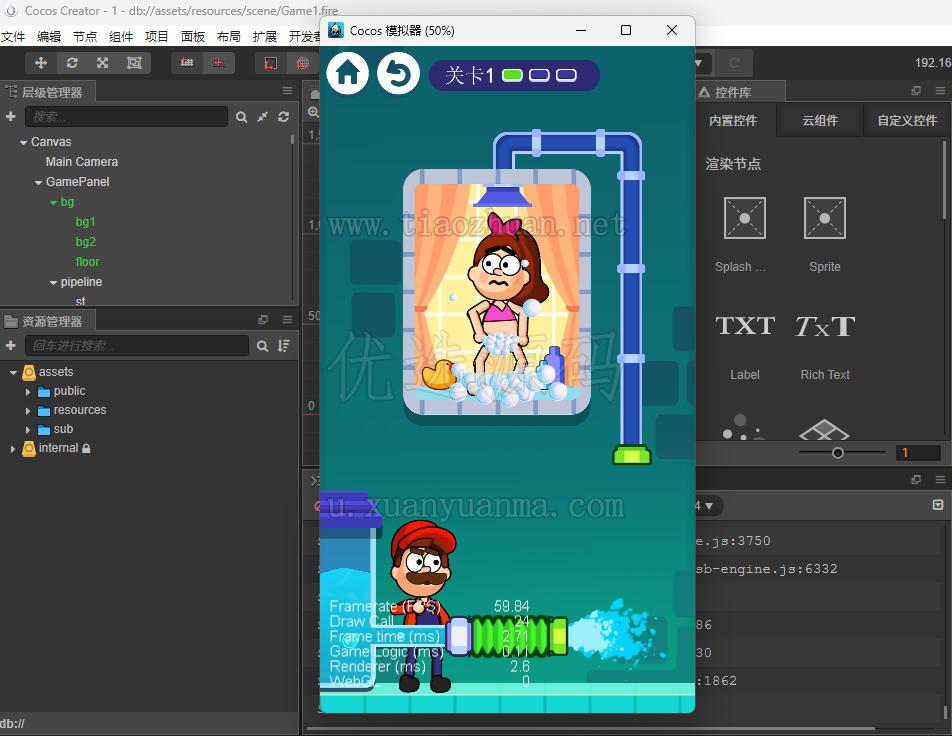Select the bg1 node

[x=86, y=222]
